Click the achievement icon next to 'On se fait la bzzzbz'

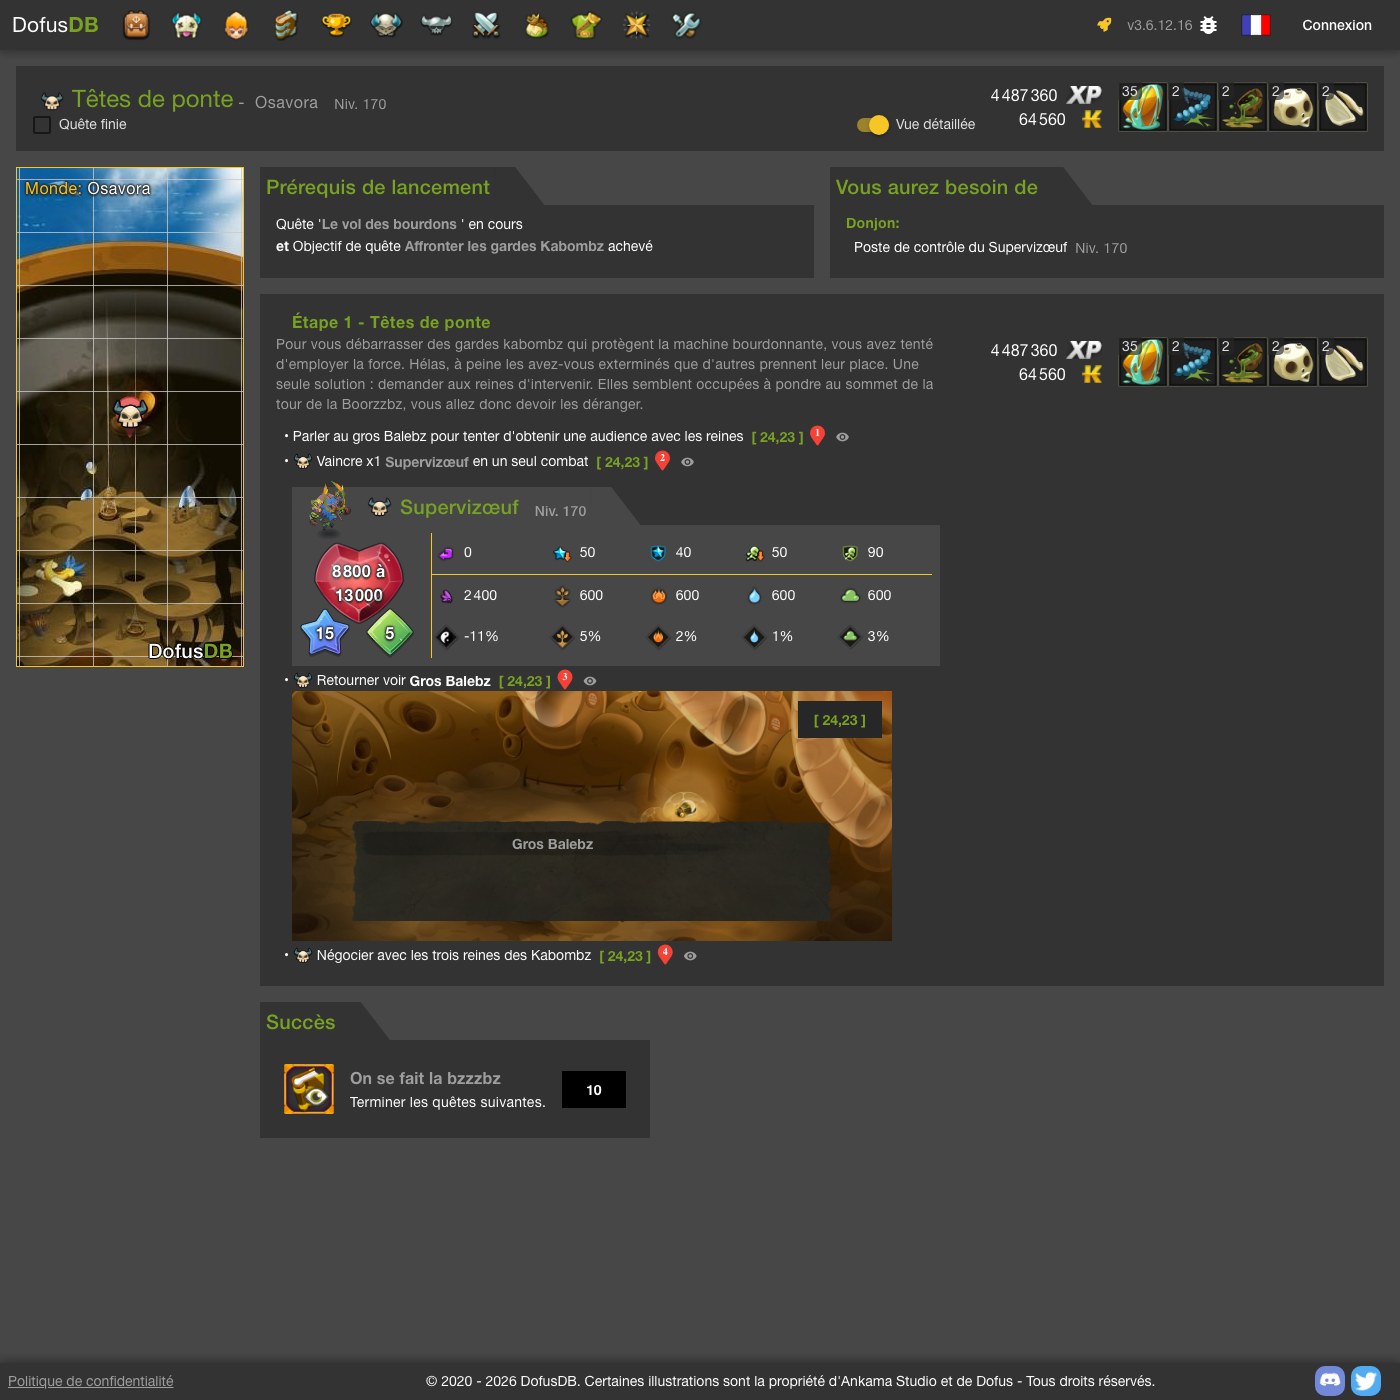(309, 1089)
